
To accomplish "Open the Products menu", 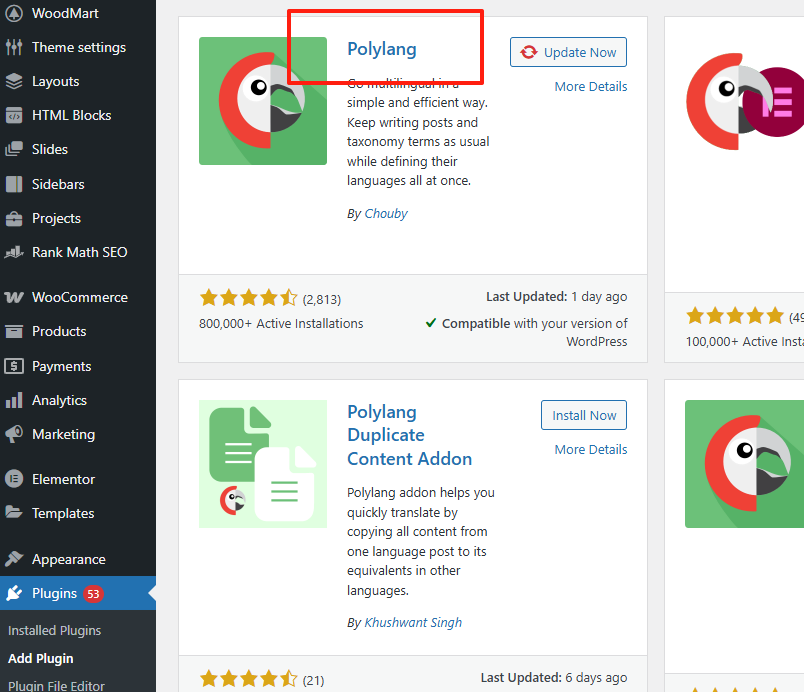I will (x=59, y=331).
